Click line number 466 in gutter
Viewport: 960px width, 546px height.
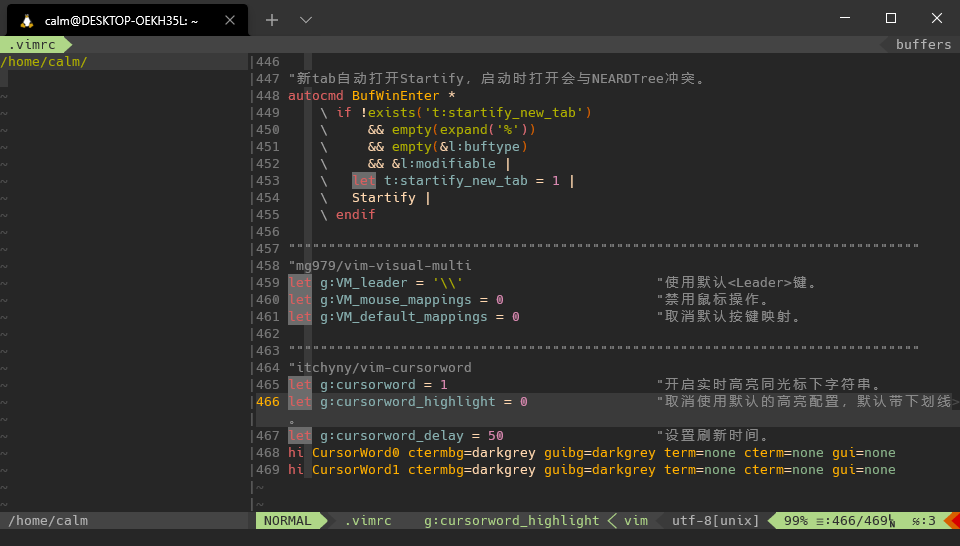pos(268,402)
